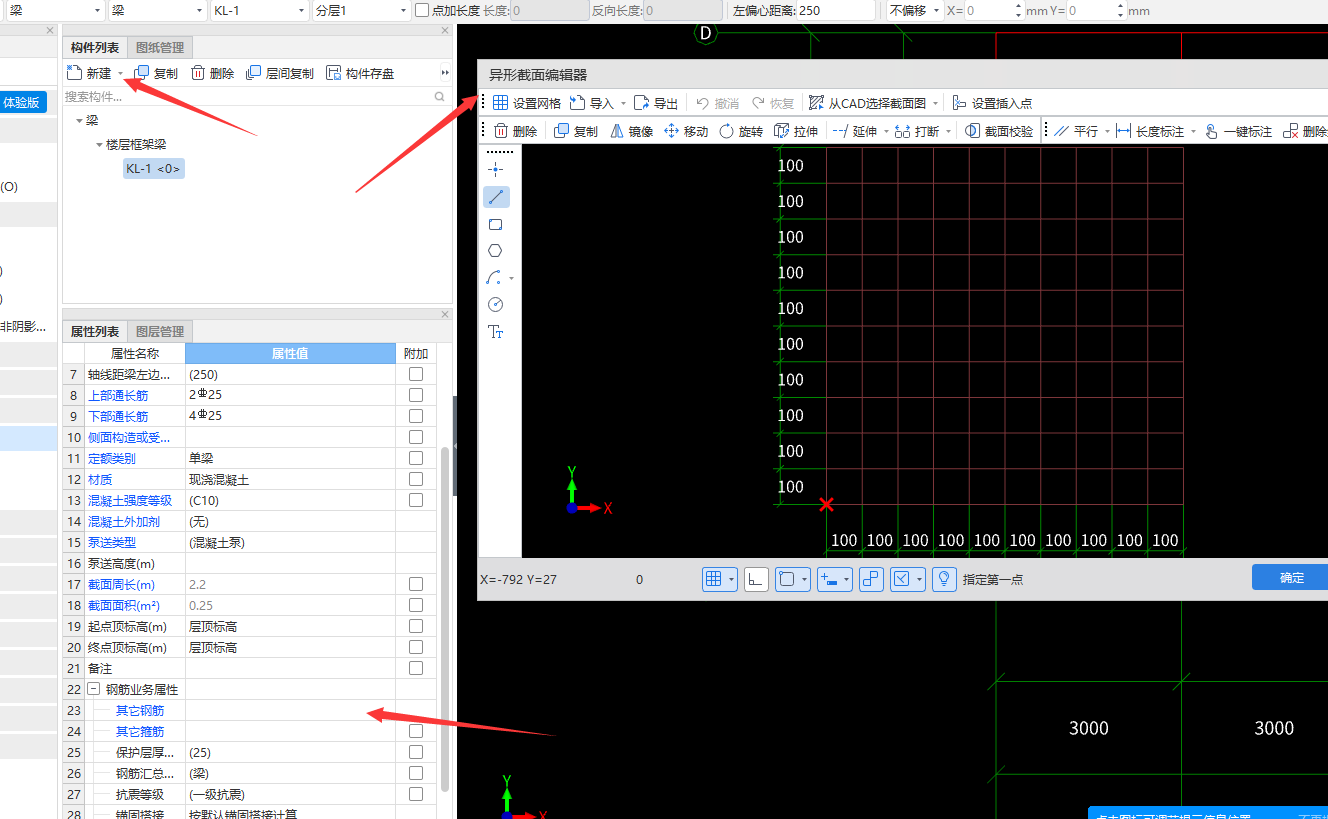Check 附加 box for 下部通长筋 row
The image size is (1328, 819).
point(416,416)
